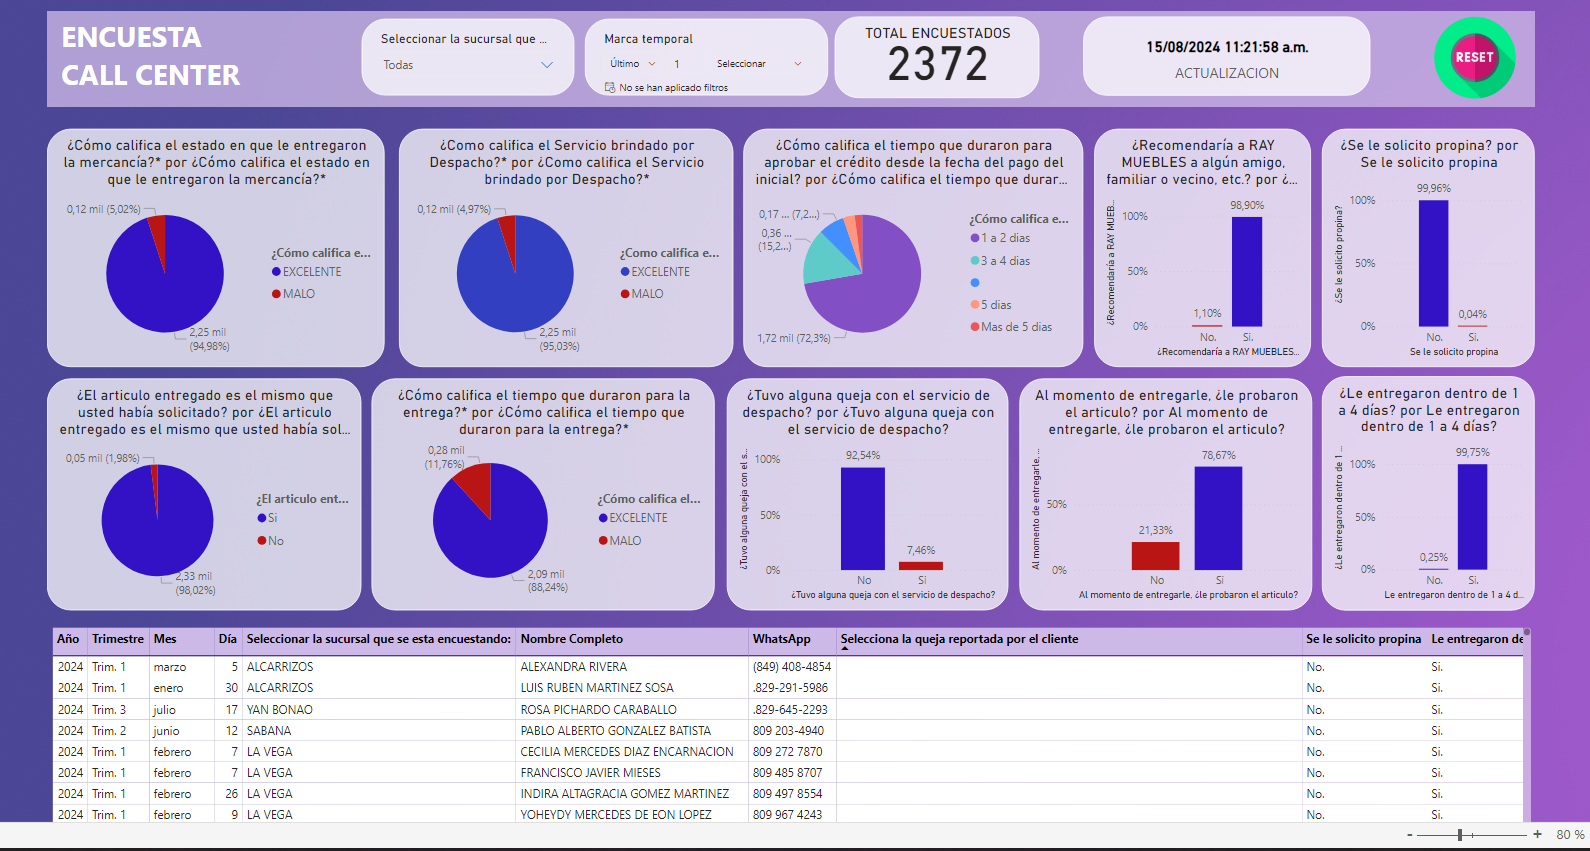
Task: Select the 'Si' bar in the queja despacho chart
Action: point(920,566)
